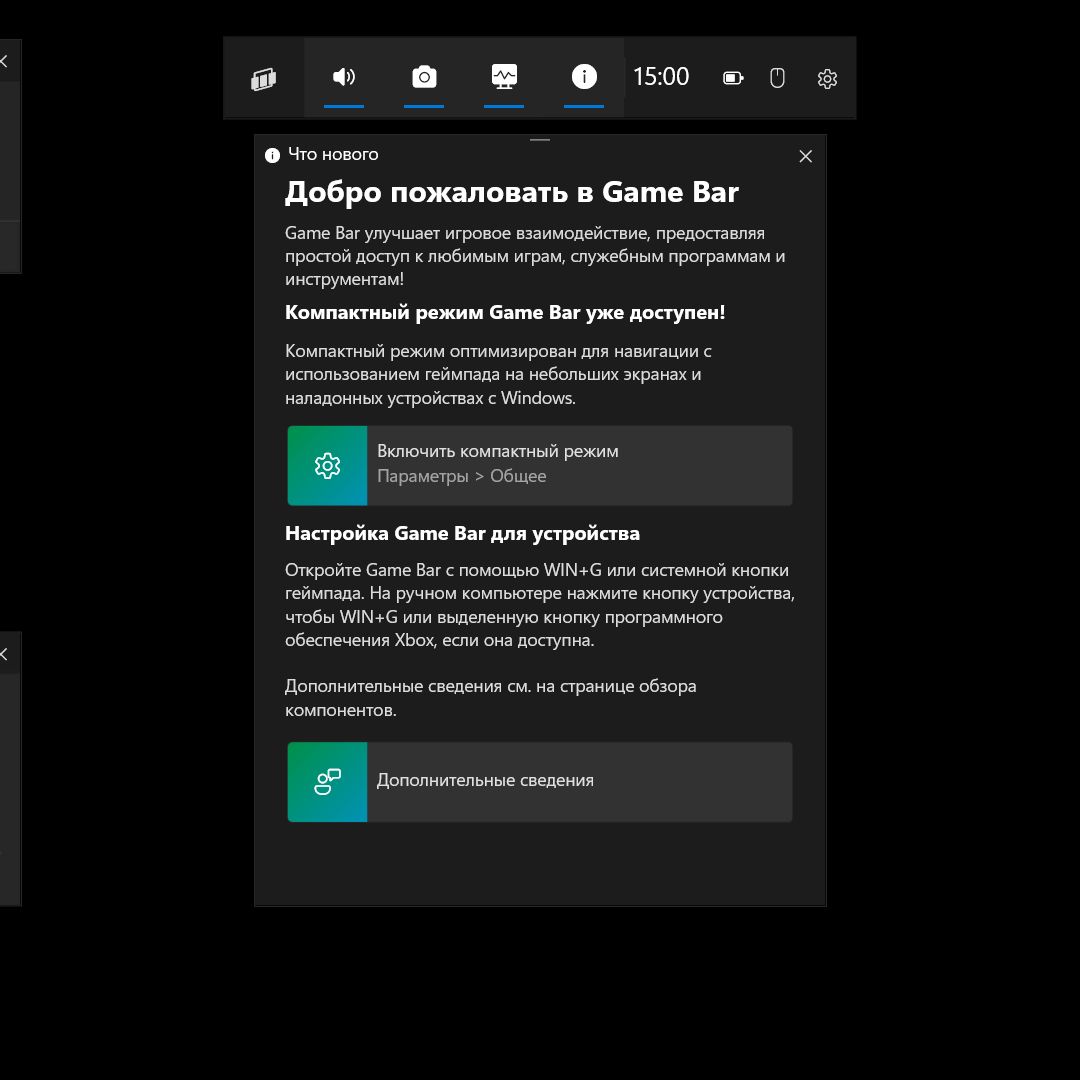Click Компактный режим Game Bar уже доступен! heading
This screenshot has width=1080, height=1080.
(505, 313)
